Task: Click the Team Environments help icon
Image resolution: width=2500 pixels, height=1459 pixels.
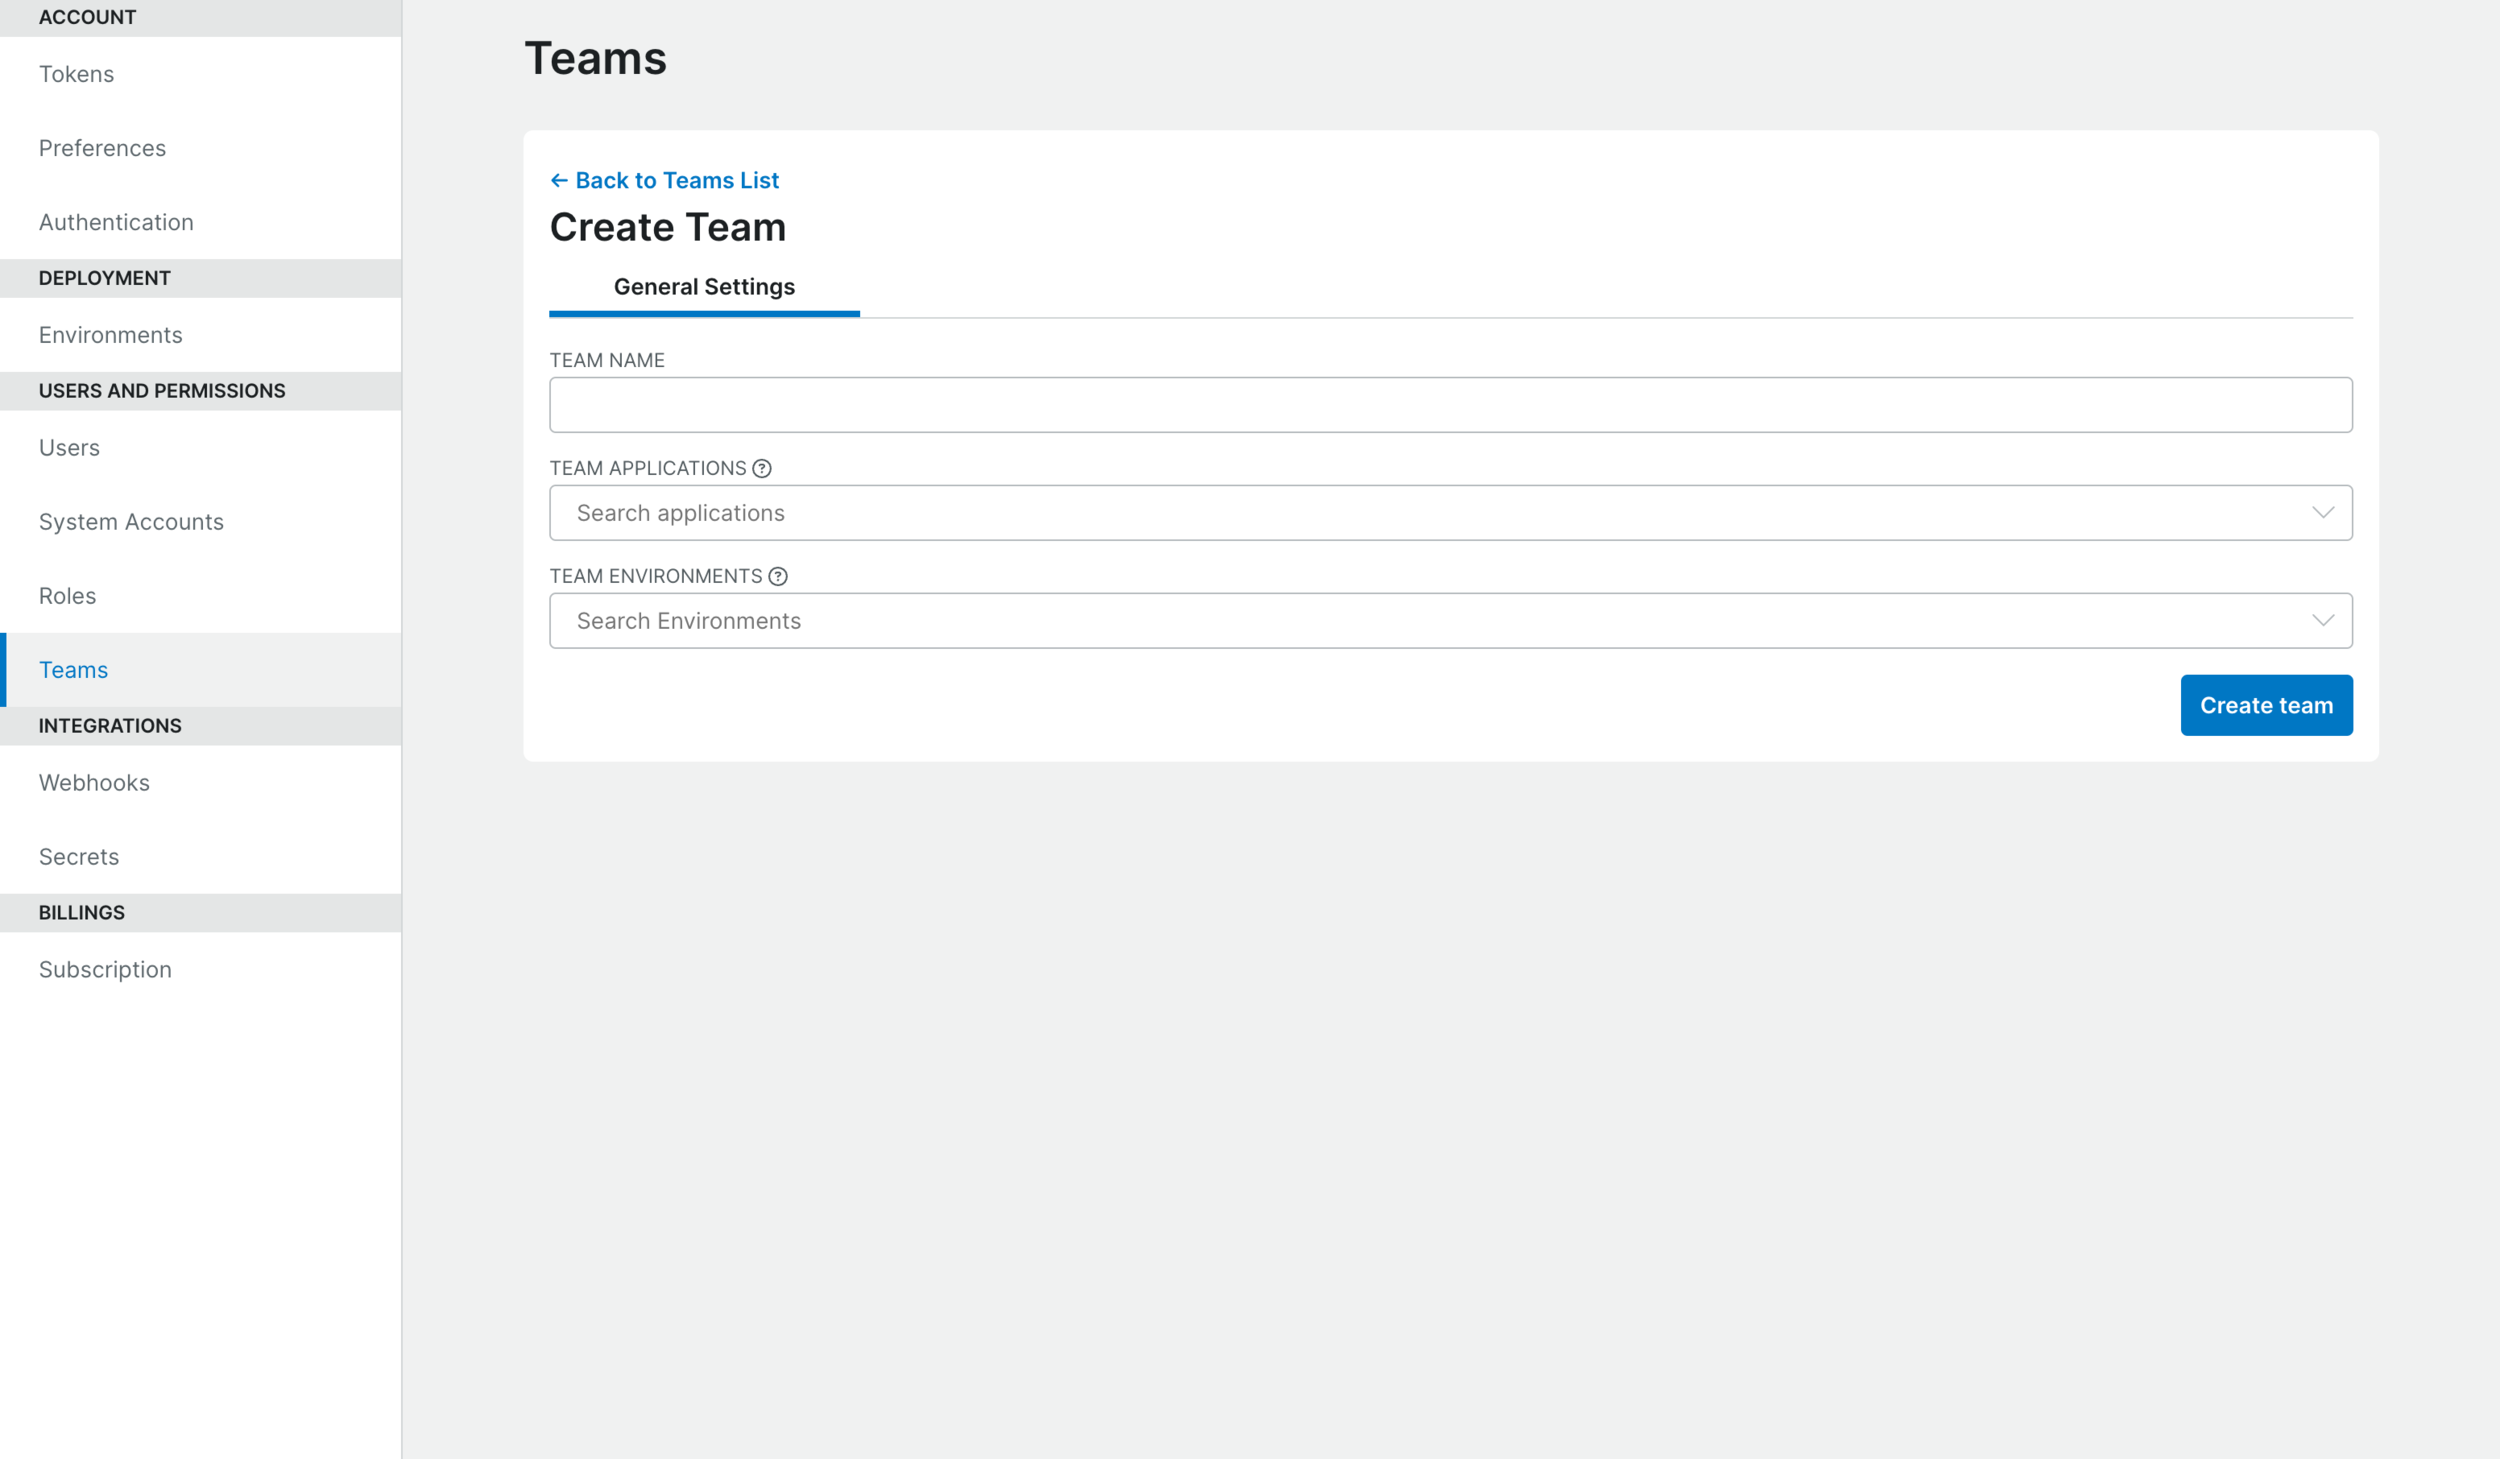Action: [780, 575]
